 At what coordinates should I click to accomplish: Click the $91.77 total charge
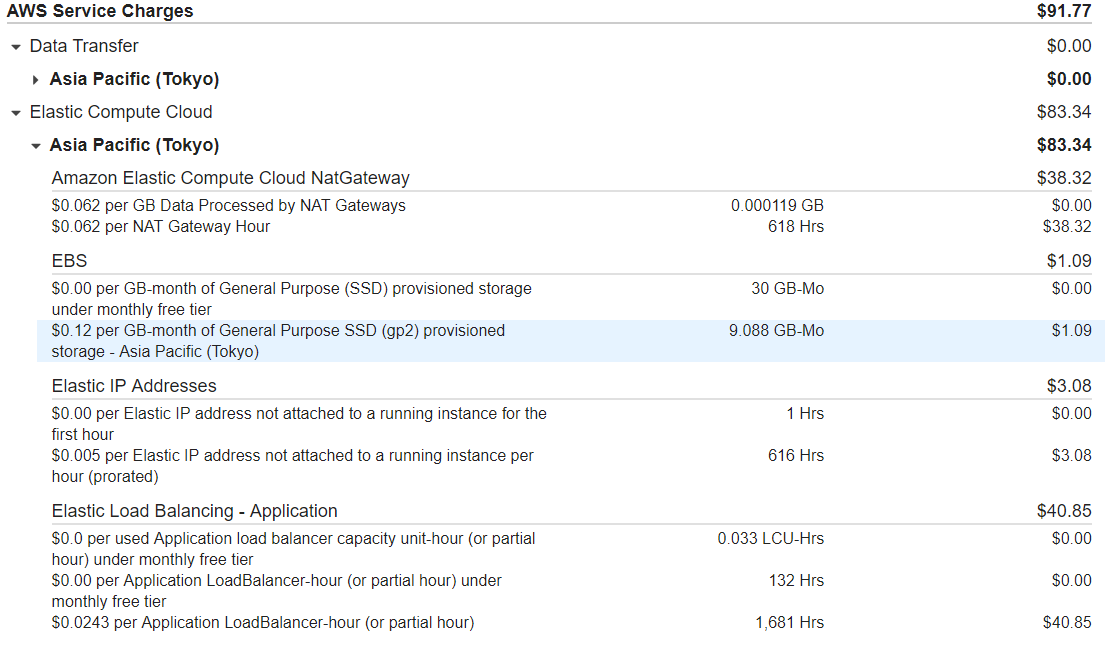point(1063,11)
